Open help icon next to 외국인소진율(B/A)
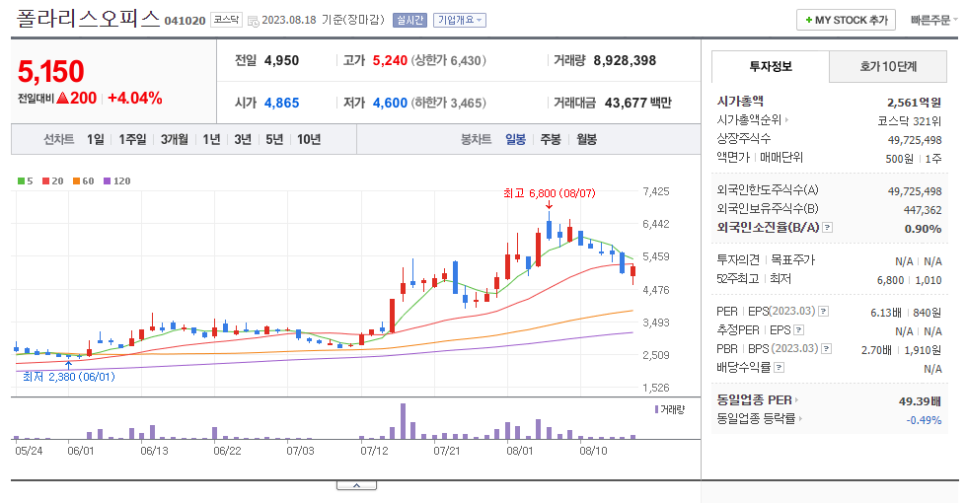The width and height of the screenshot is (966, 503). coord(827,227)
